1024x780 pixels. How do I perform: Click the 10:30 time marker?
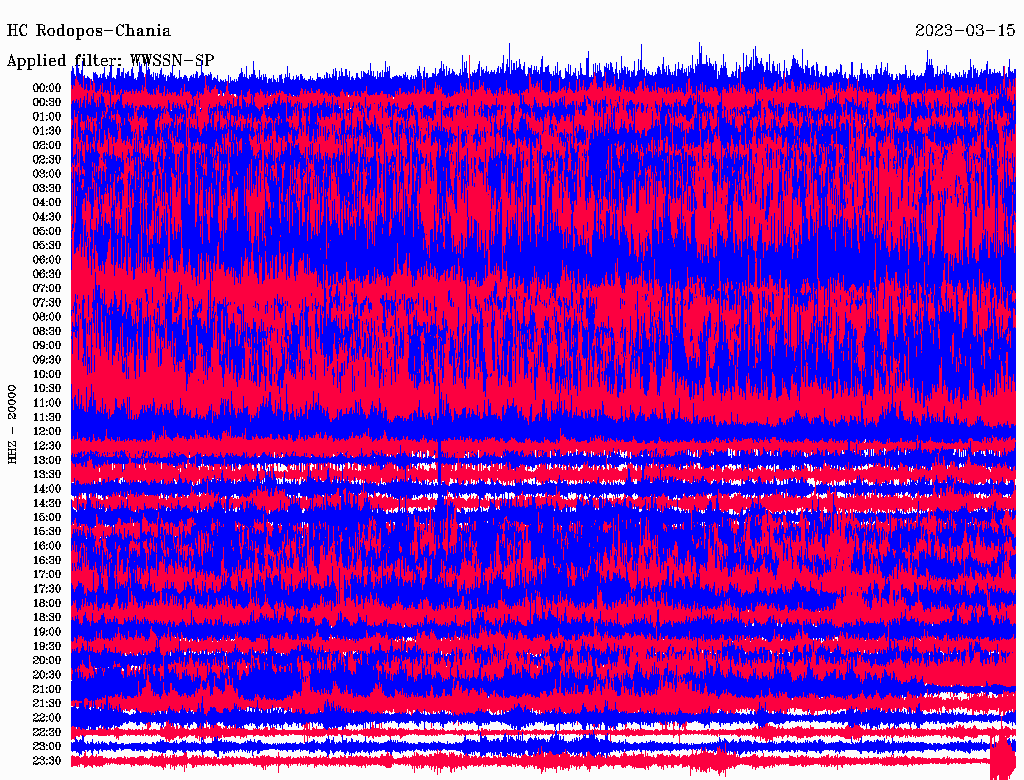(47, 388)
